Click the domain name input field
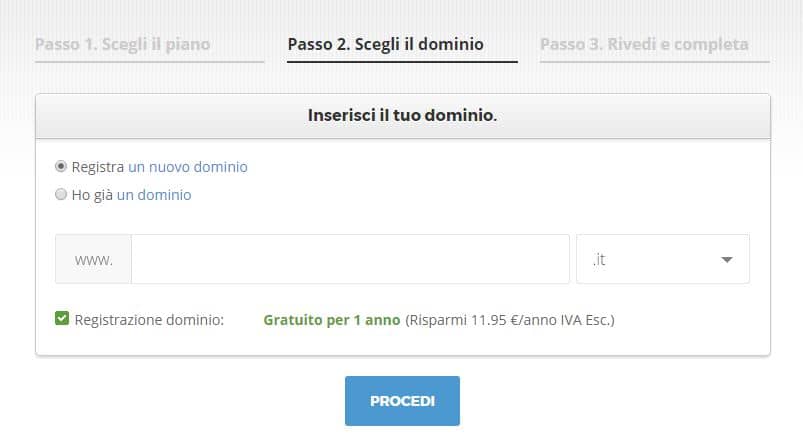Screen dimensions: 803x434 coord(350,259)
